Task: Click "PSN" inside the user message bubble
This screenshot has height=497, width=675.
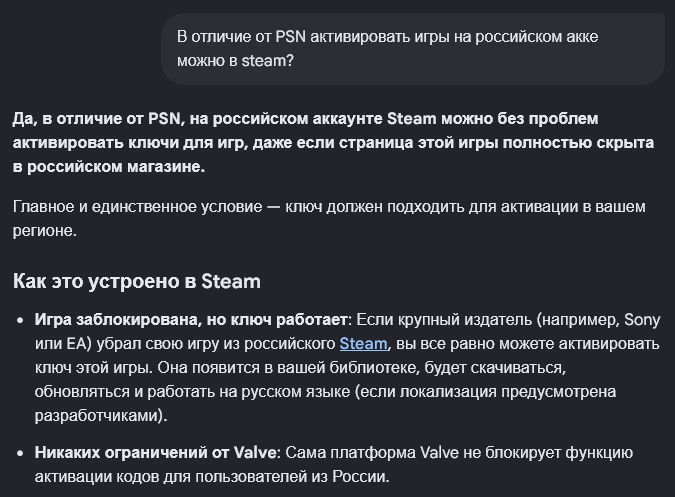Action: 290,37
